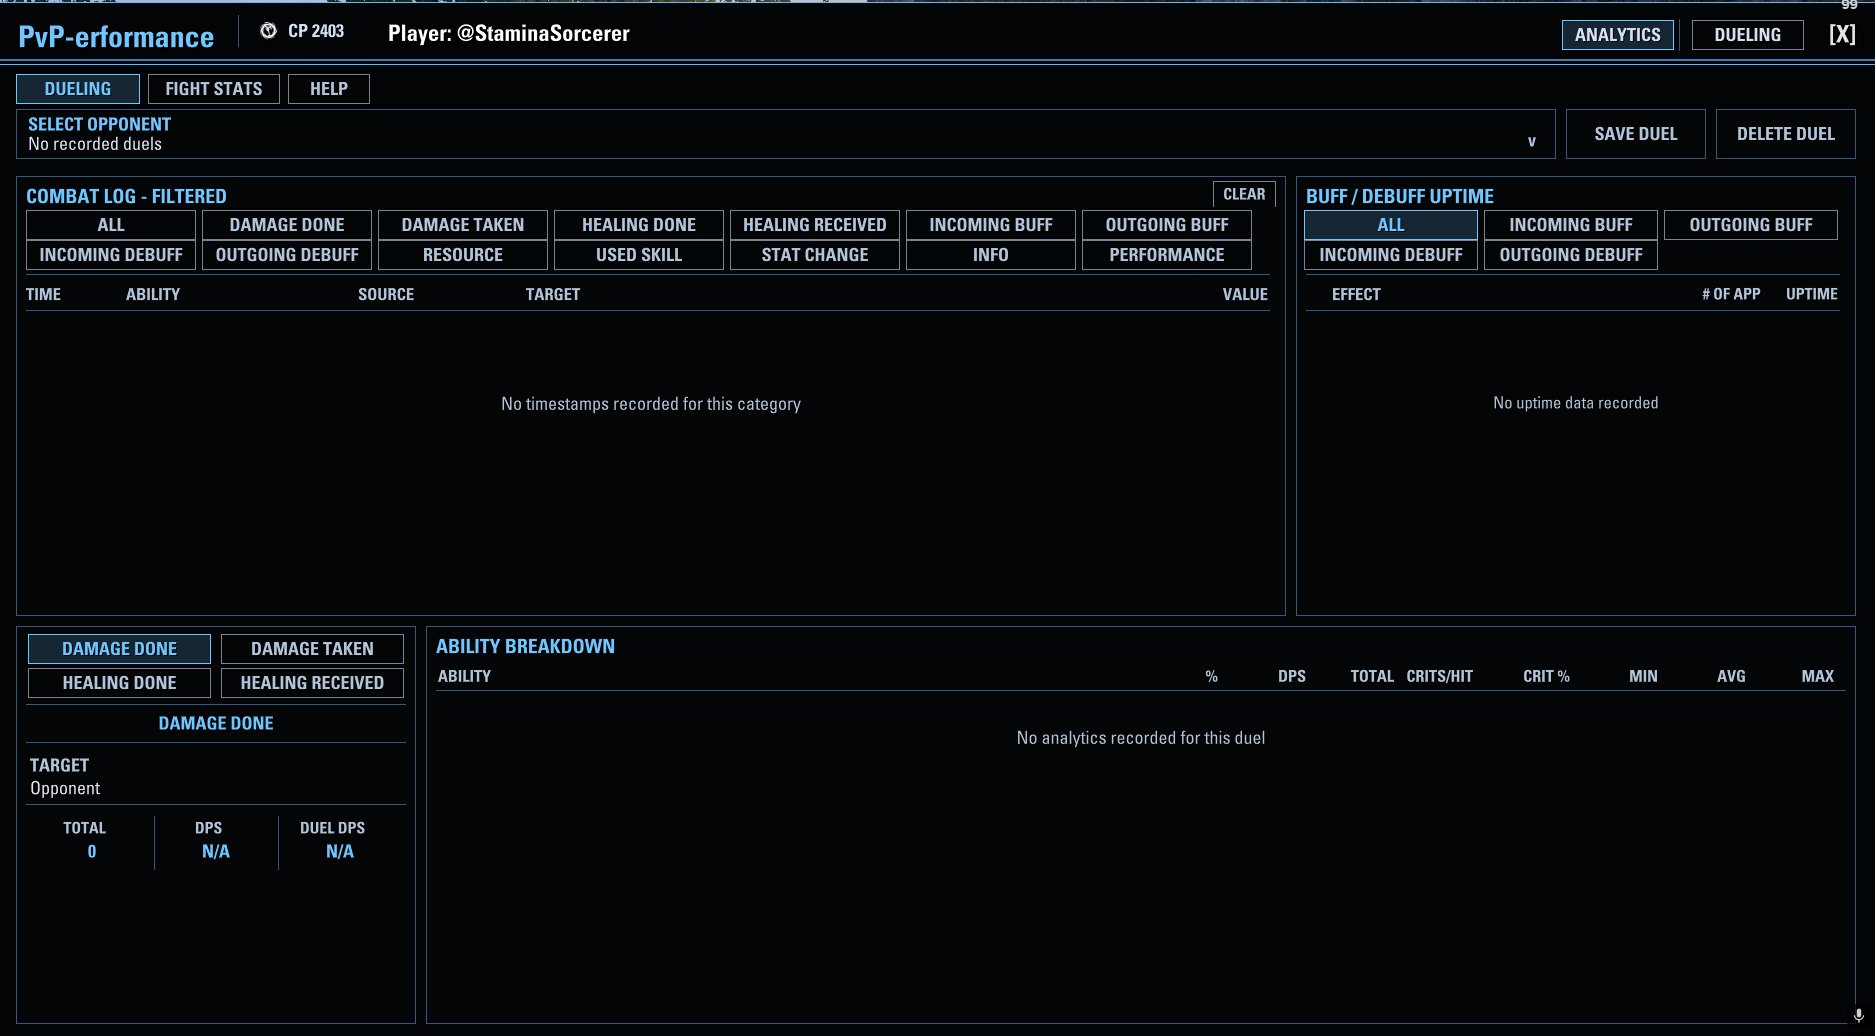Image resolution: width=1875 pixels, height=1036 pixels.
Task: Filter combat log by INCOMING BUFF
Action: pos(991,225)
